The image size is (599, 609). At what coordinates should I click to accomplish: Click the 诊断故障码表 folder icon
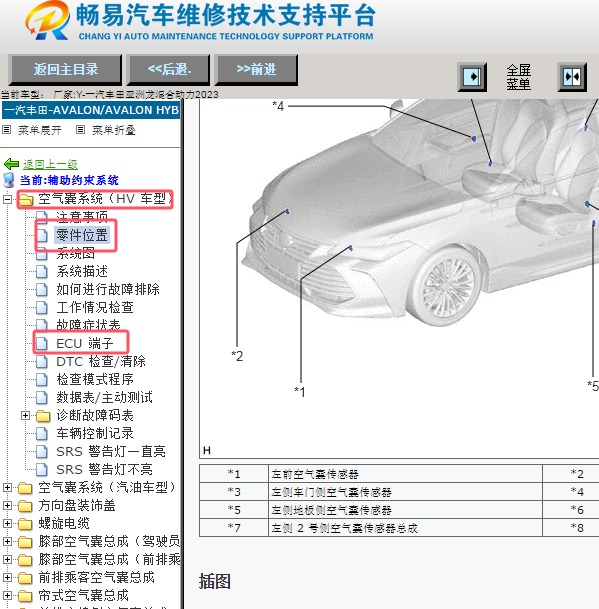tap(43, 416)
